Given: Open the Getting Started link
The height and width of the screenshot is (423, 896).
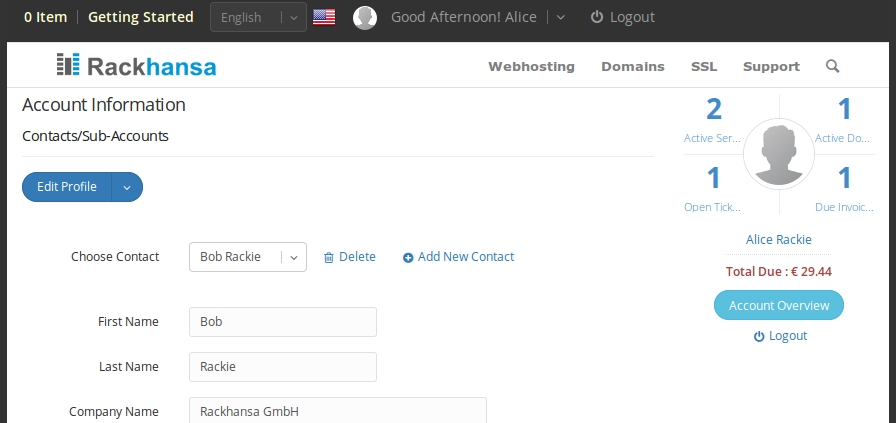Looking at the screenshot, I should click(141, 17).
